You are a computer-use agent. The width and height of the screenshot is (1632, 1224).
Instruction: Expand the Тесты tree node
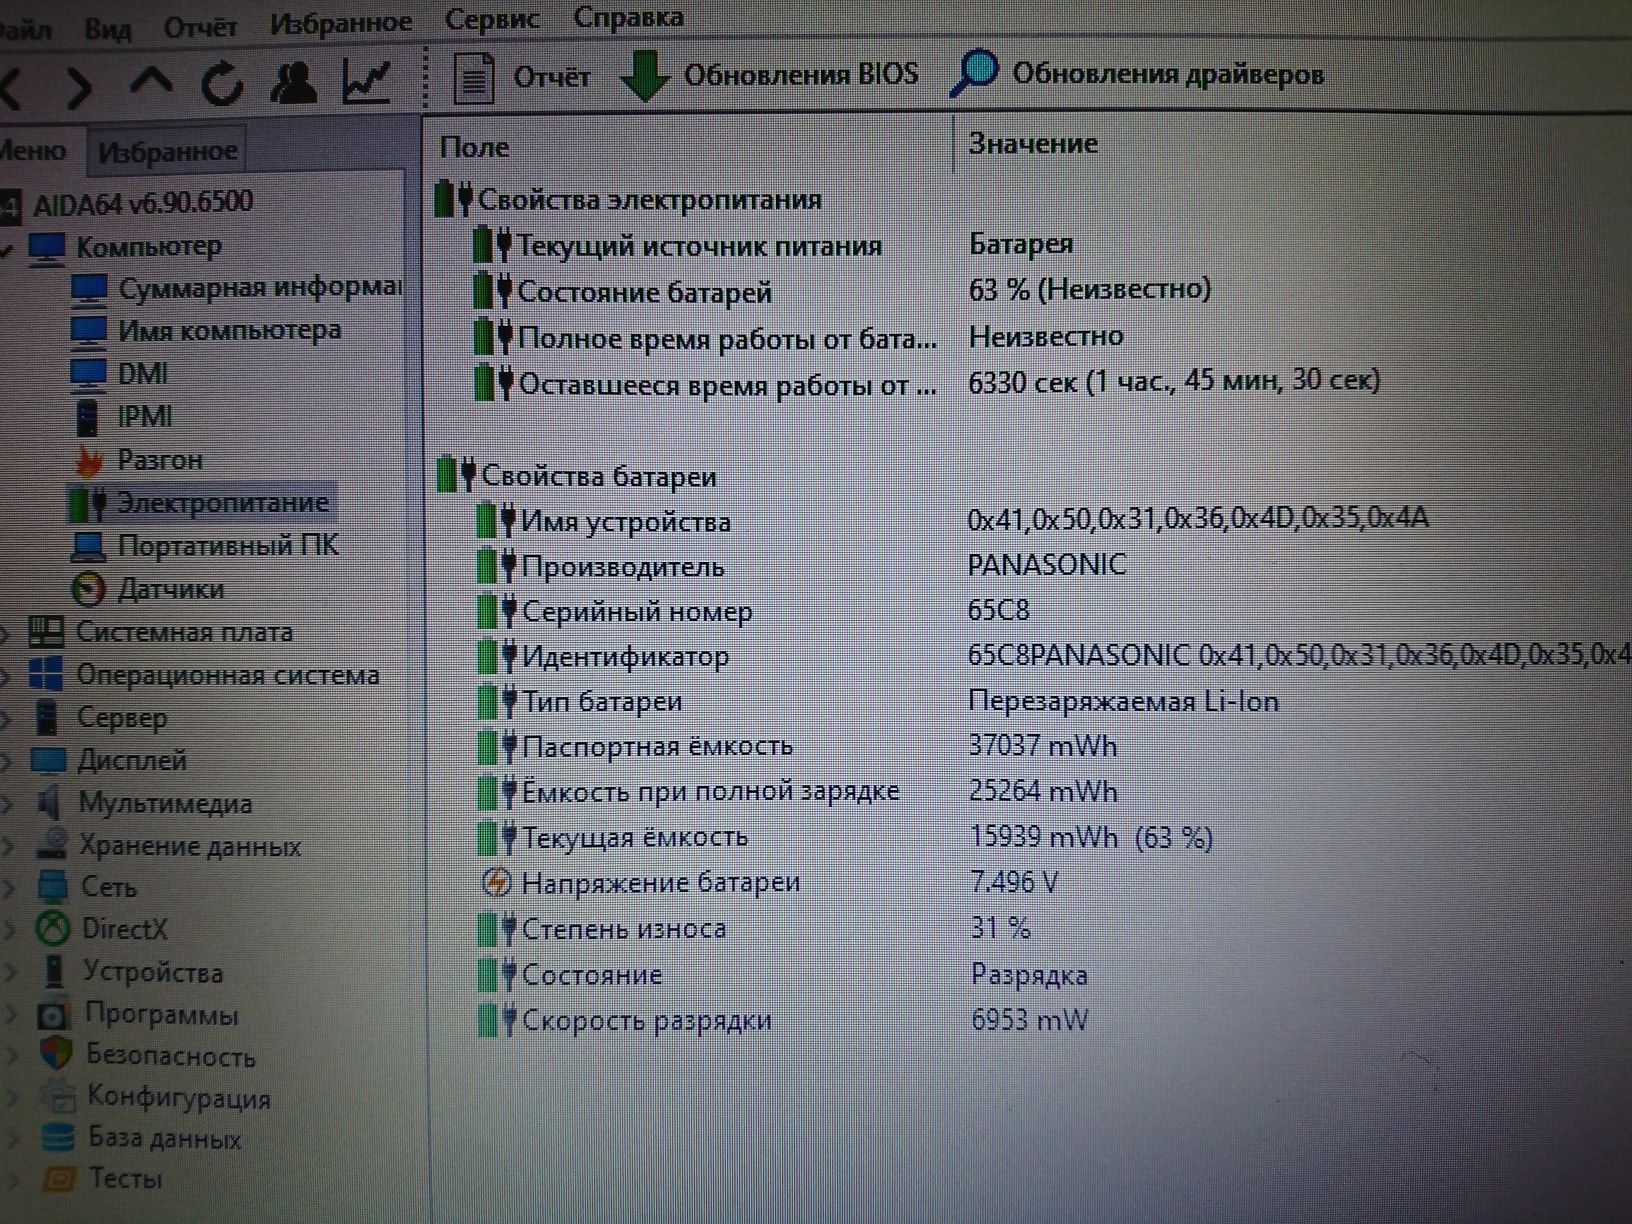pyautogui.click(x=14, y=1180)
